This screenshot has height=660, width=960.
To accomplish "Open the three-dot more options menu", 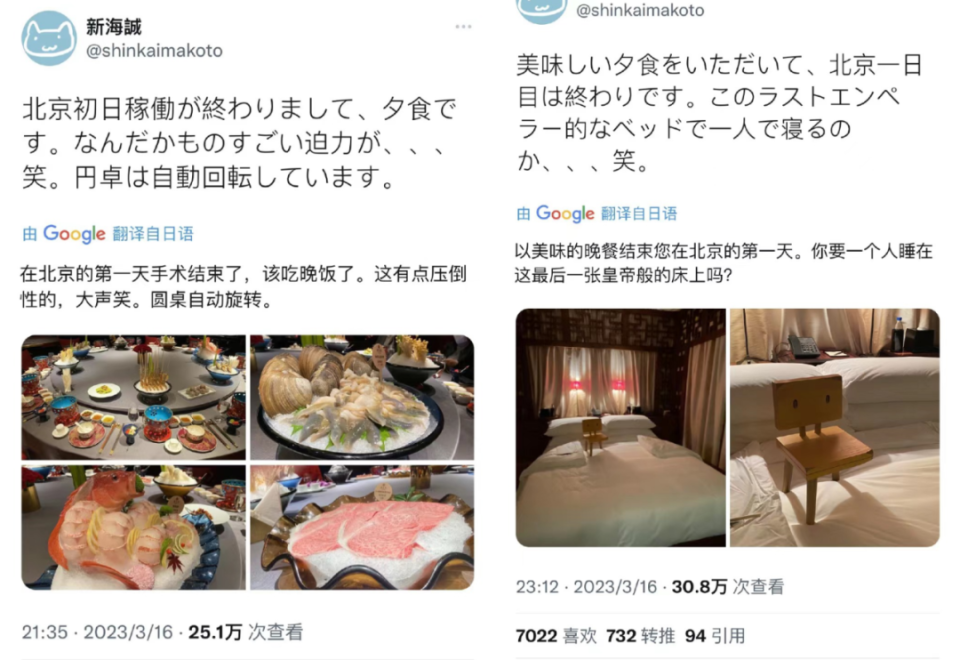I will [463, 26].
